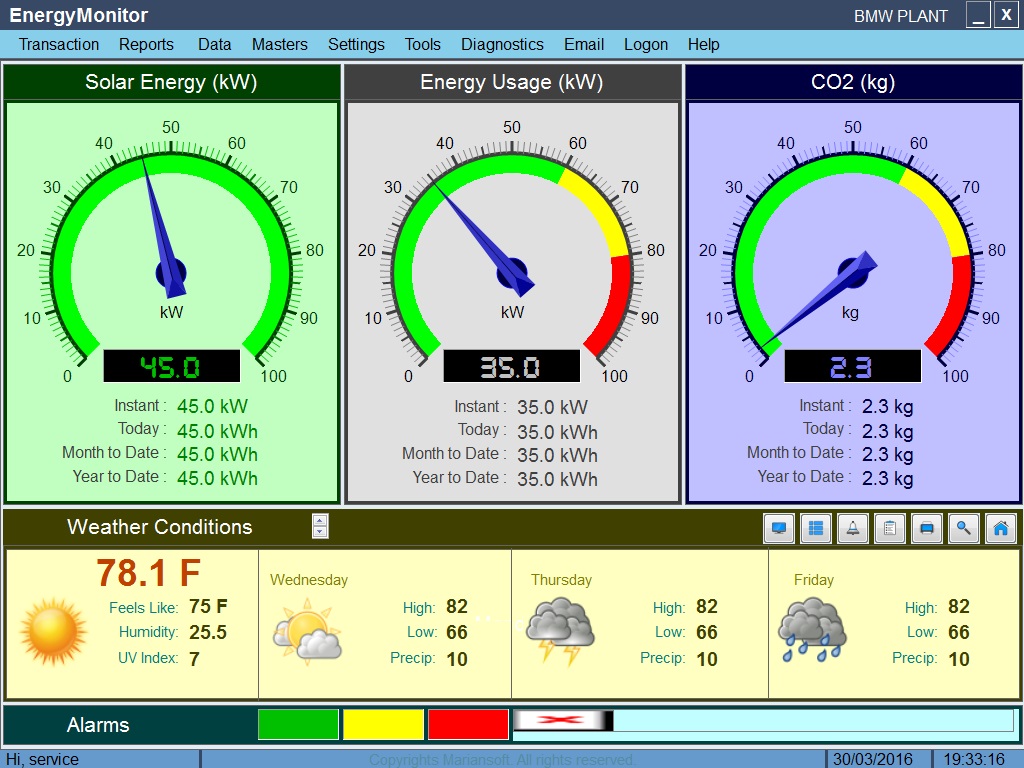Click the Weather Conditions title
Screen dimensions: 1024x768
159,527
